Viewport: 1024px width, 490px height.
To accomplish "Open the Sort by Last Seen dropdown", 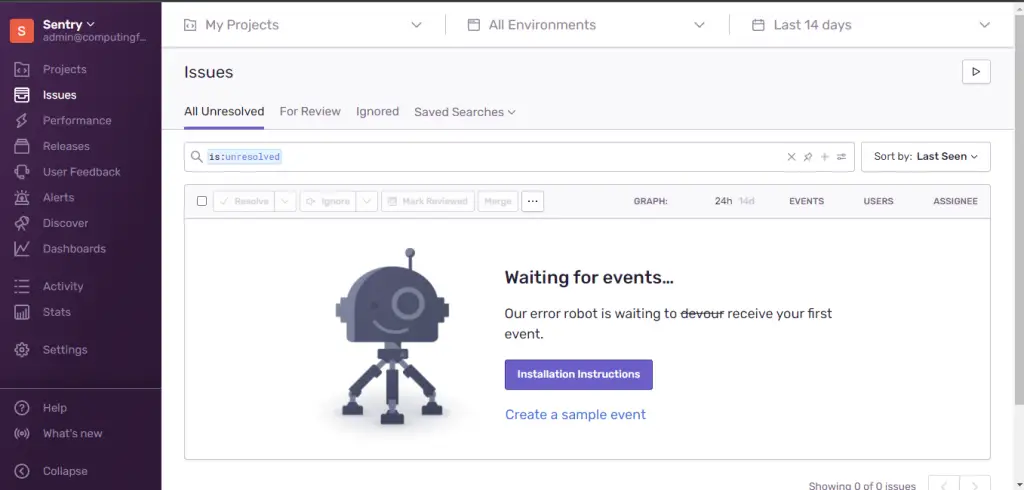I will (926, 157).
